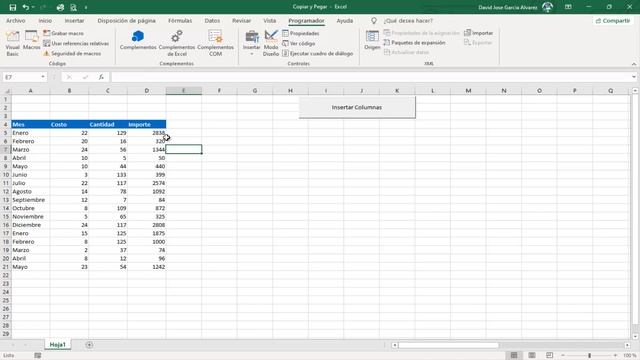Switch to Page Layout view
The width and height of the screenshot is (640, 360).
click(x=532, y=356)
